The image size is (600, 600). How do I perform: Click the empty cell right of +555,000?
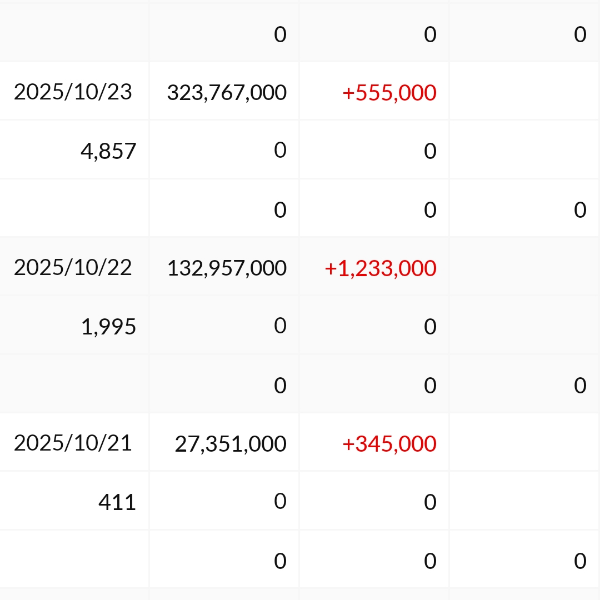(x=524, y=92)
